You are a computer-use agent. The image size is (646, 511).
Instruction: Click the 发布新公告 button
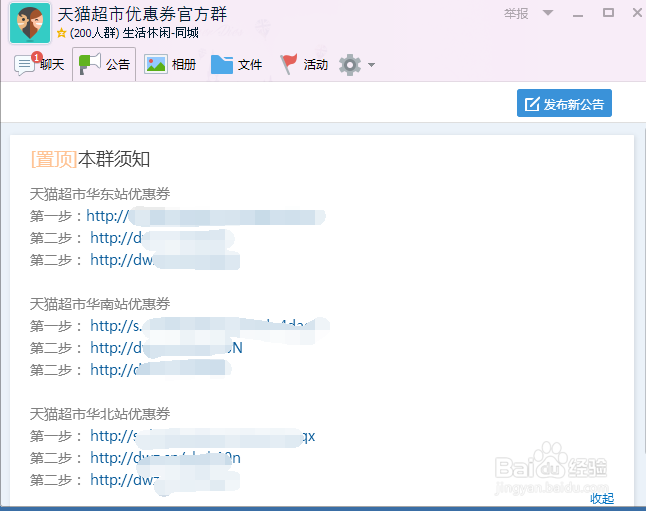[x=564, y=103]
